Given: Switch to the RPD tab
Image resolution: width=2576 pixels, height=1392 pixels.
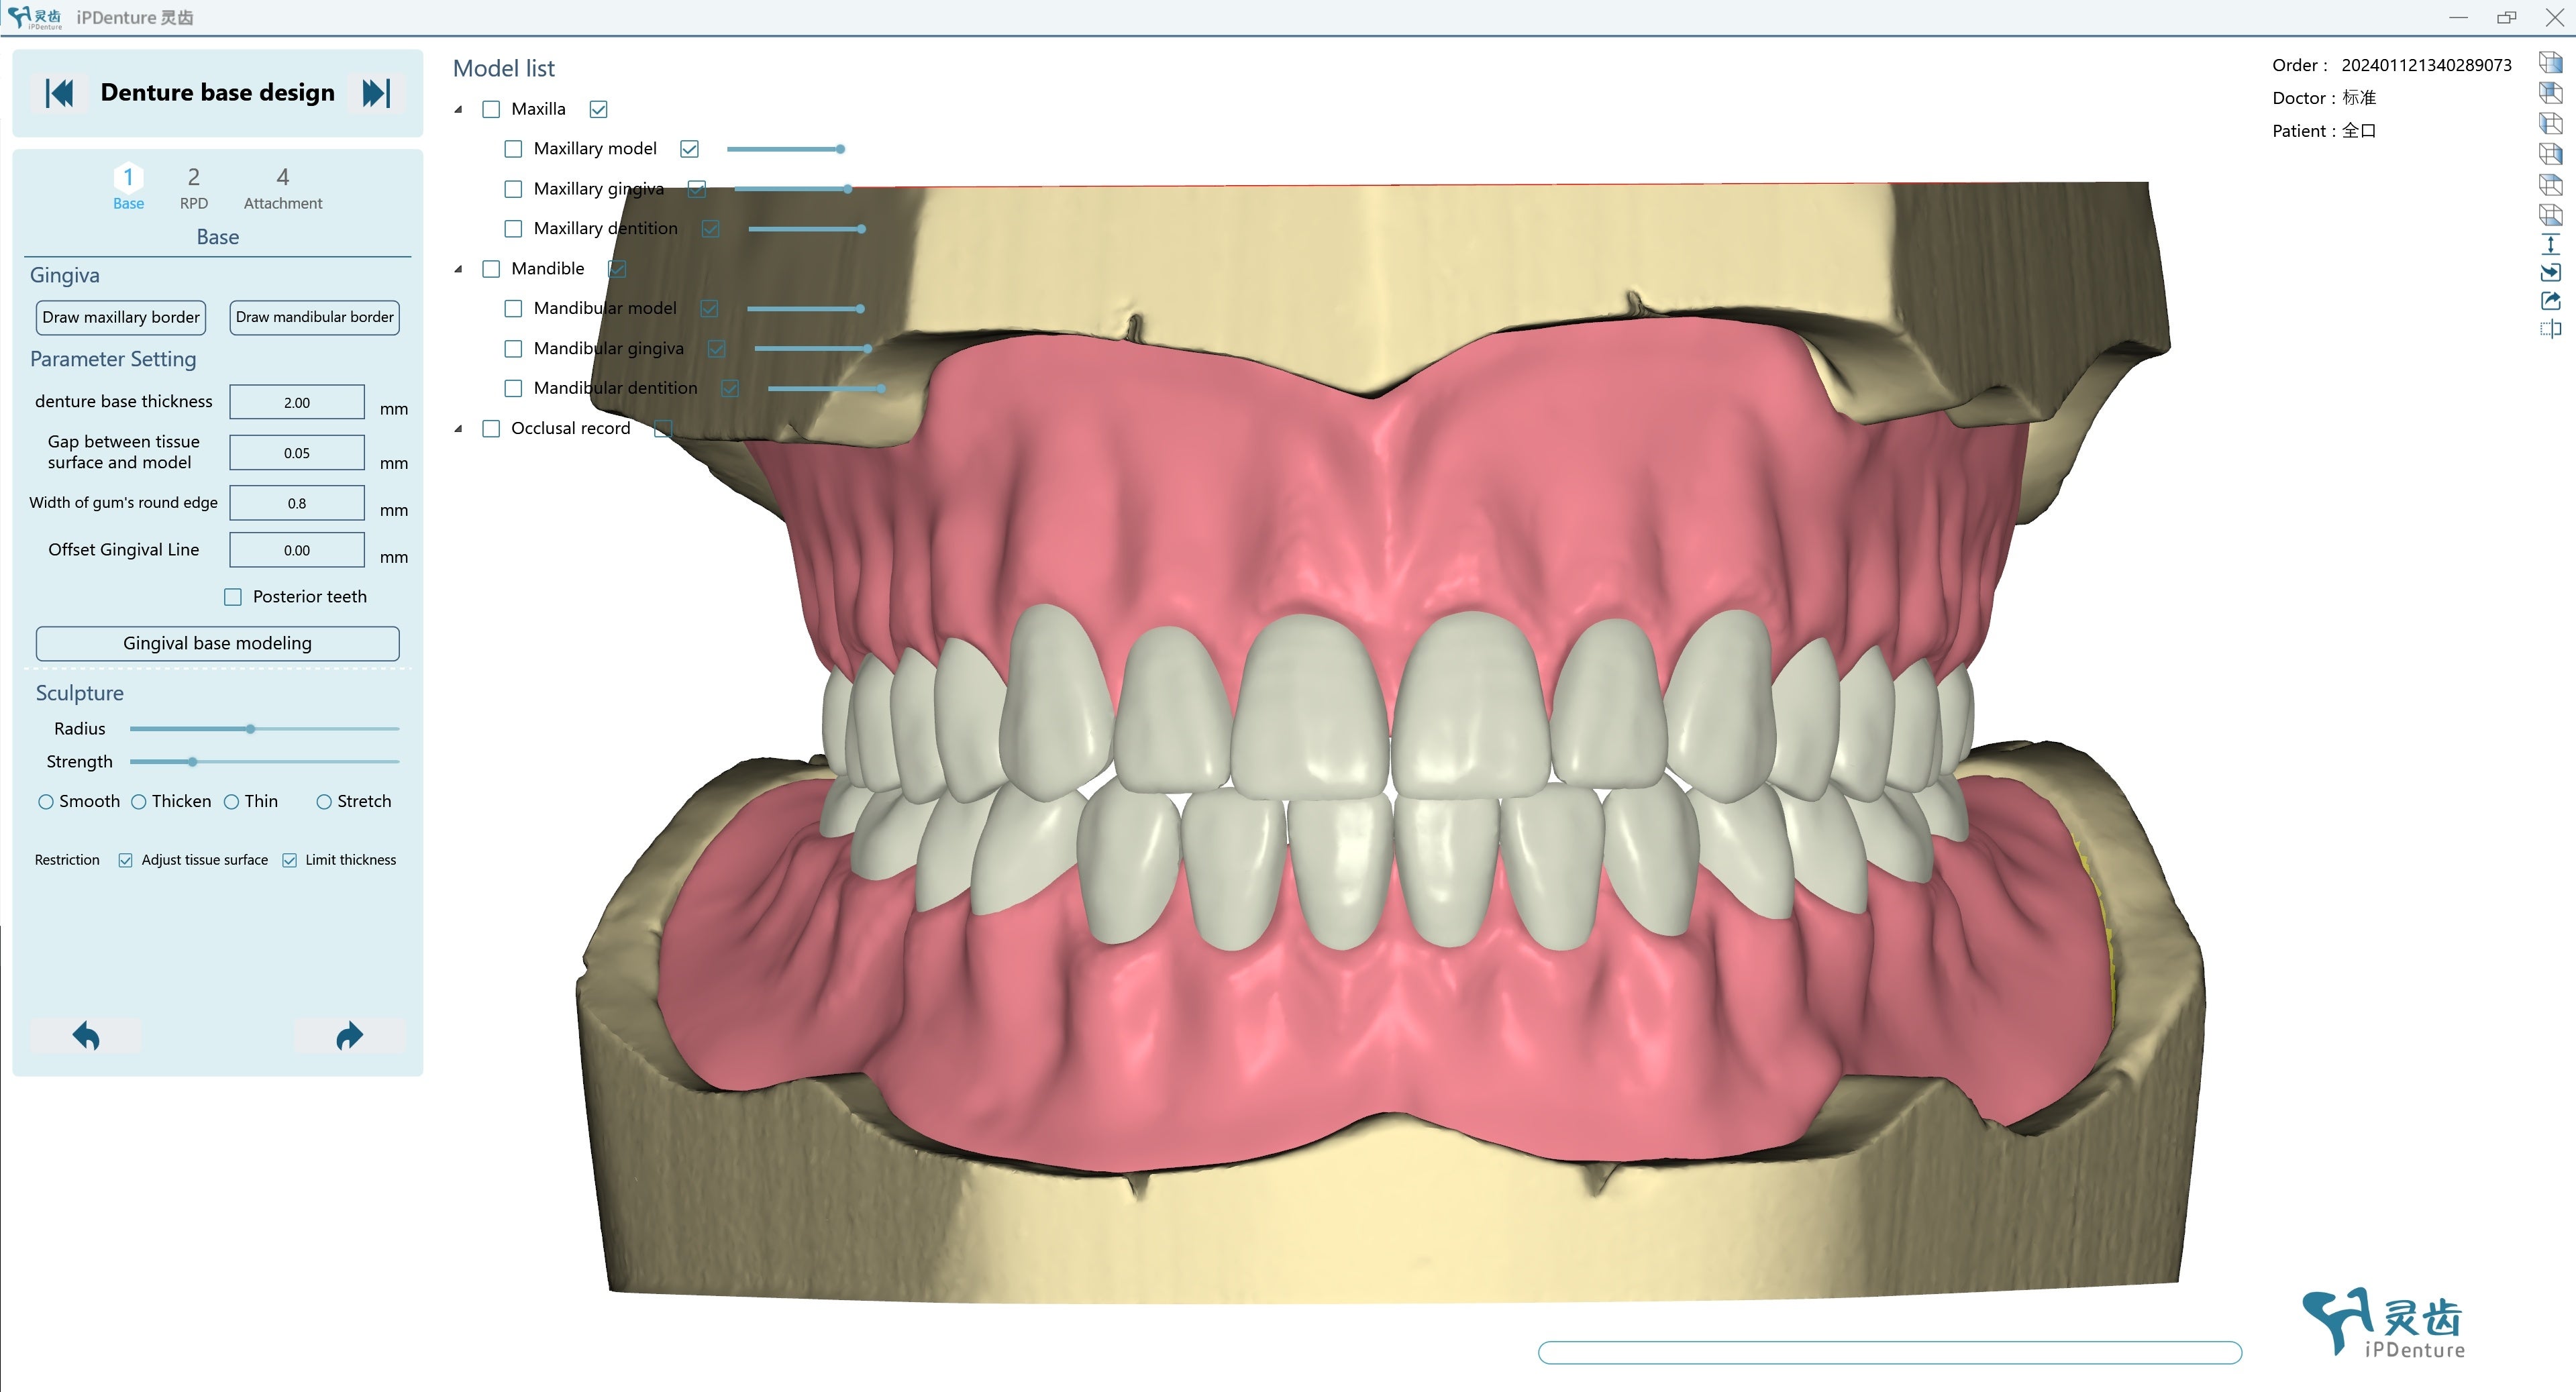Looking at the screenshot, I should pyautogui.click(x=194, y=187).
